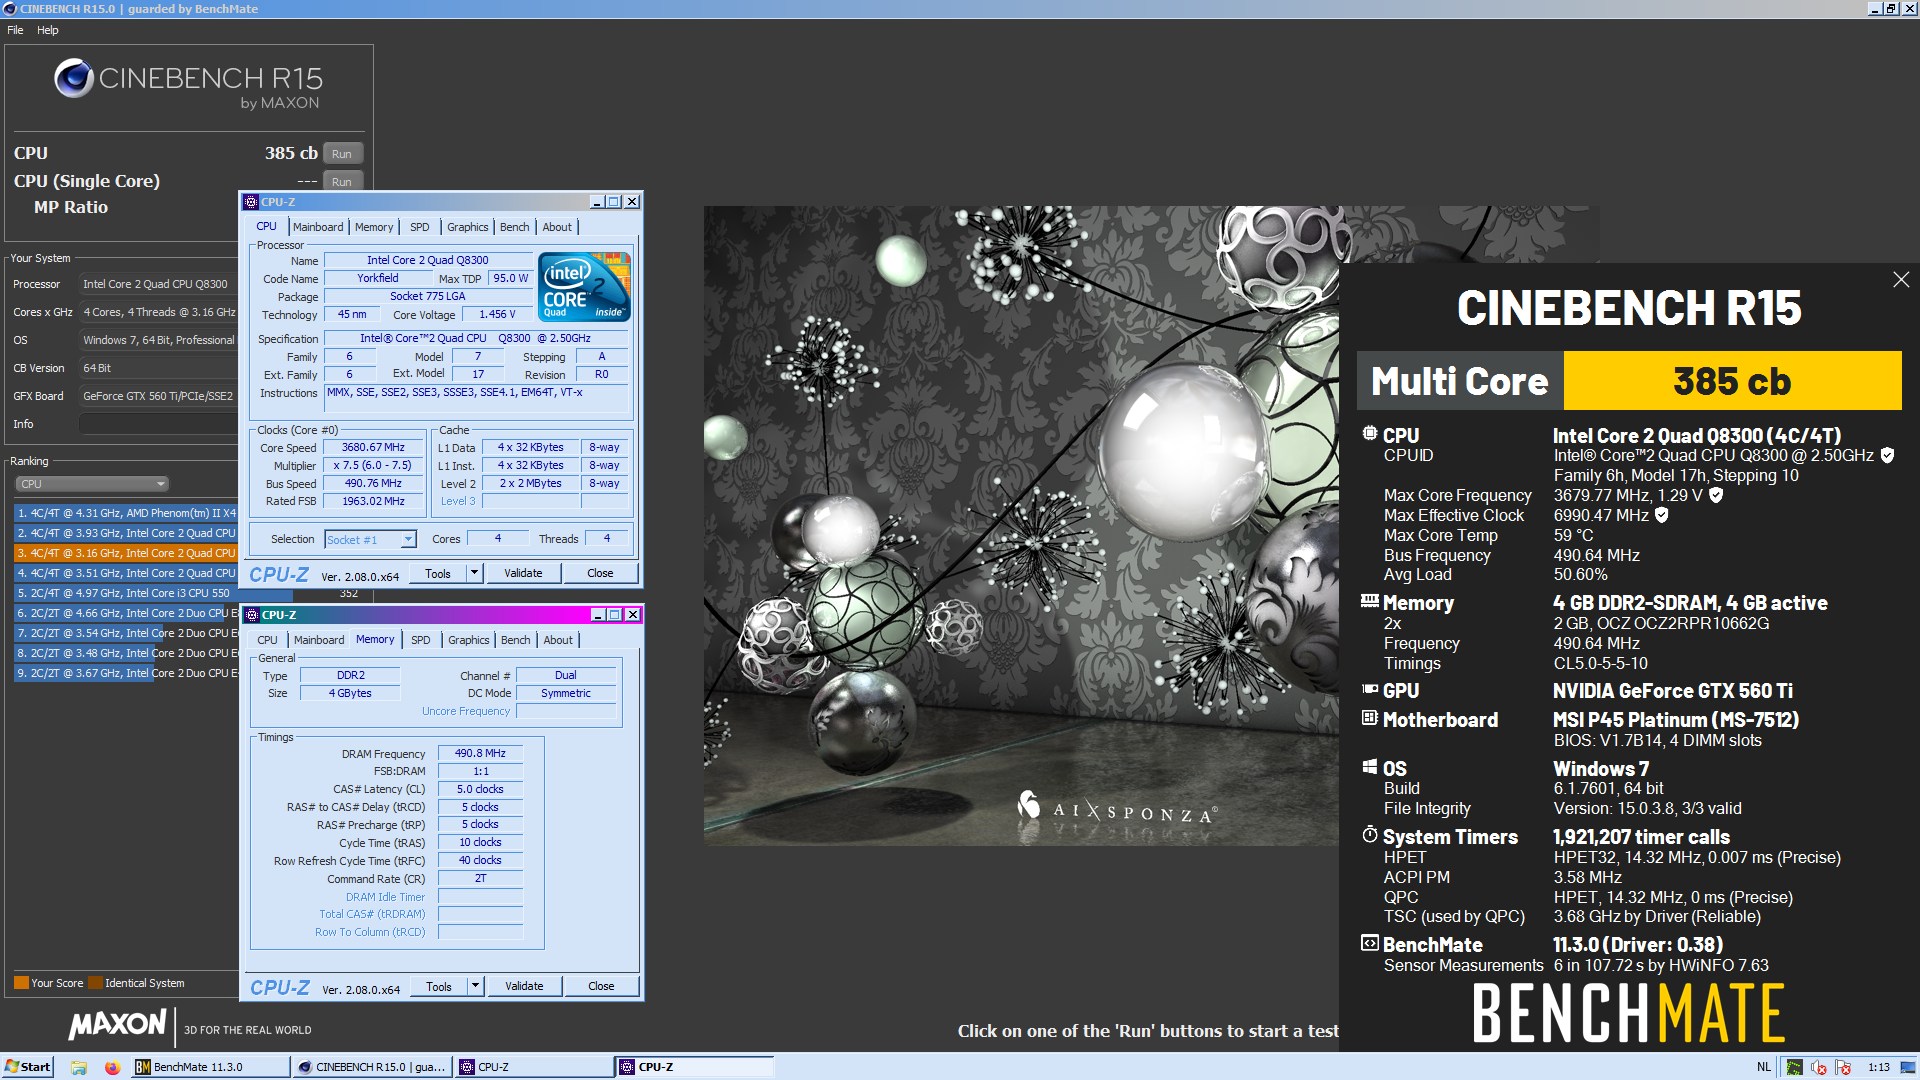Click the Core Speed value 3680.67 MHz
Screen dimensions: 1920x1080
point(373,448)
